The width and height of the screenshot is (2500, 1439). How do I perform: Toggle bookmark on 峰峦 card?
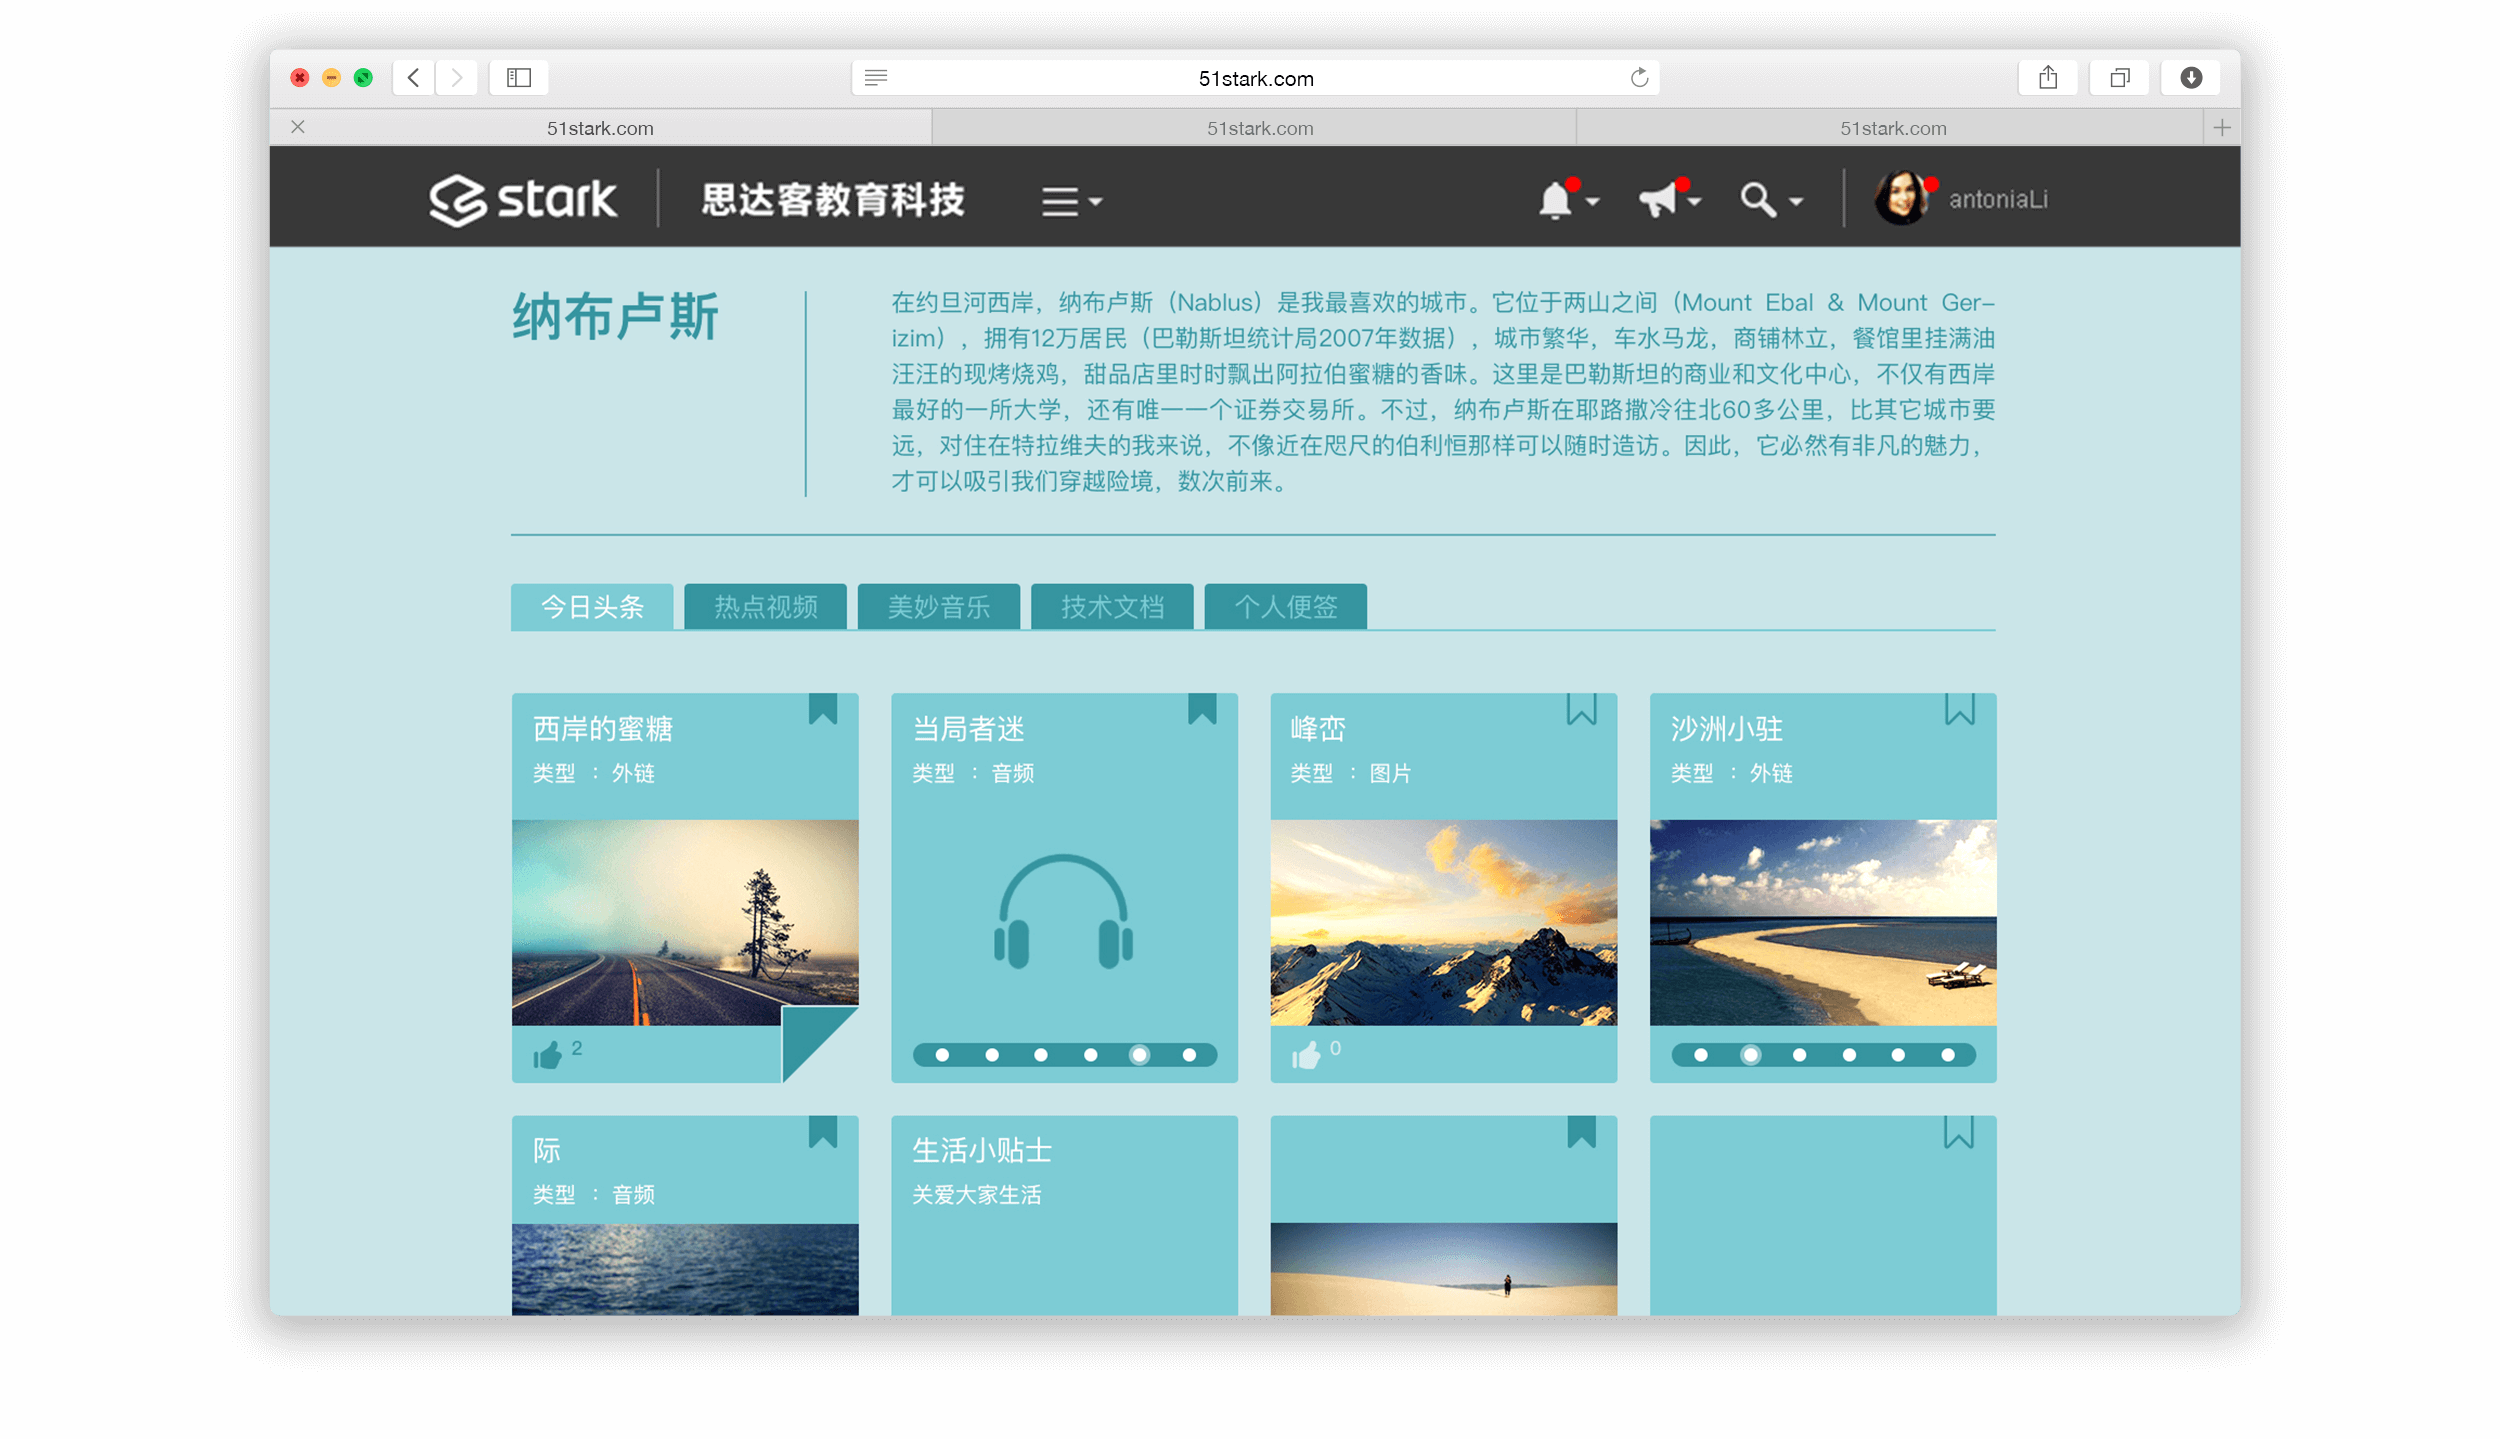coord(1581,708)
